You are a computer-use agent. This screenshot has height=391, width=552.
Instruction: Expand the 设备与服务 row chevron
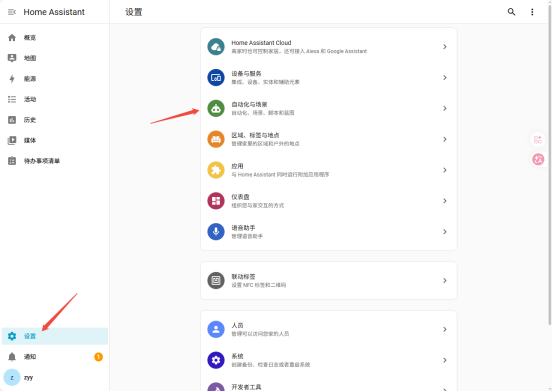point(445,77)
